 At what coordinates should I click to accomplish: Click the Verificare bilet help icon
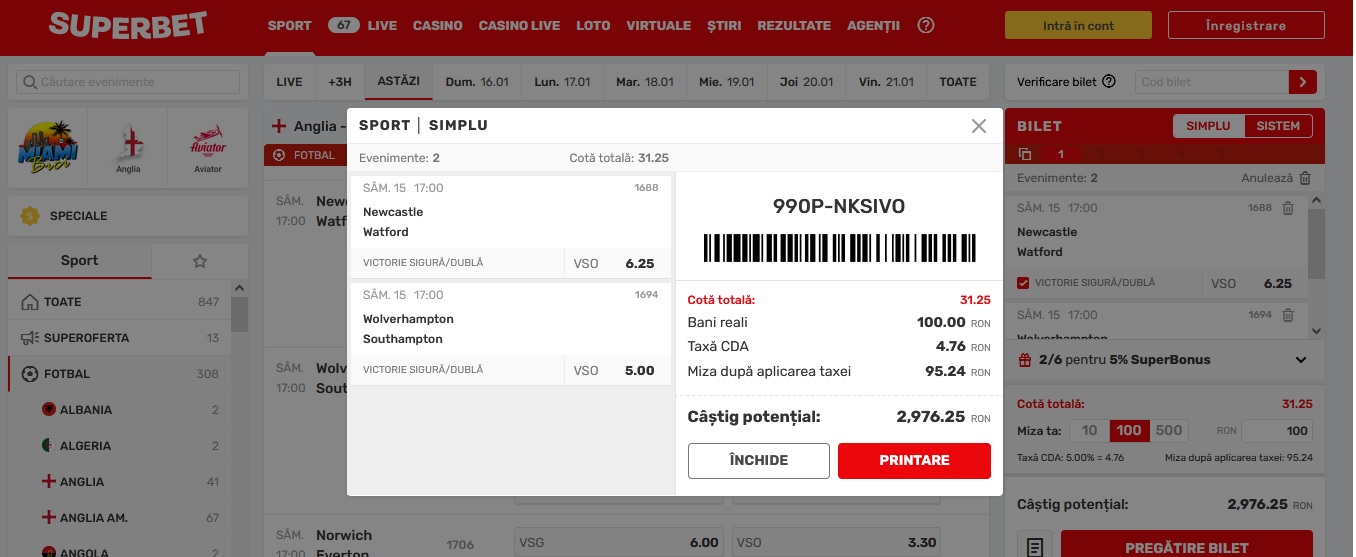(x=1109, y=82)
